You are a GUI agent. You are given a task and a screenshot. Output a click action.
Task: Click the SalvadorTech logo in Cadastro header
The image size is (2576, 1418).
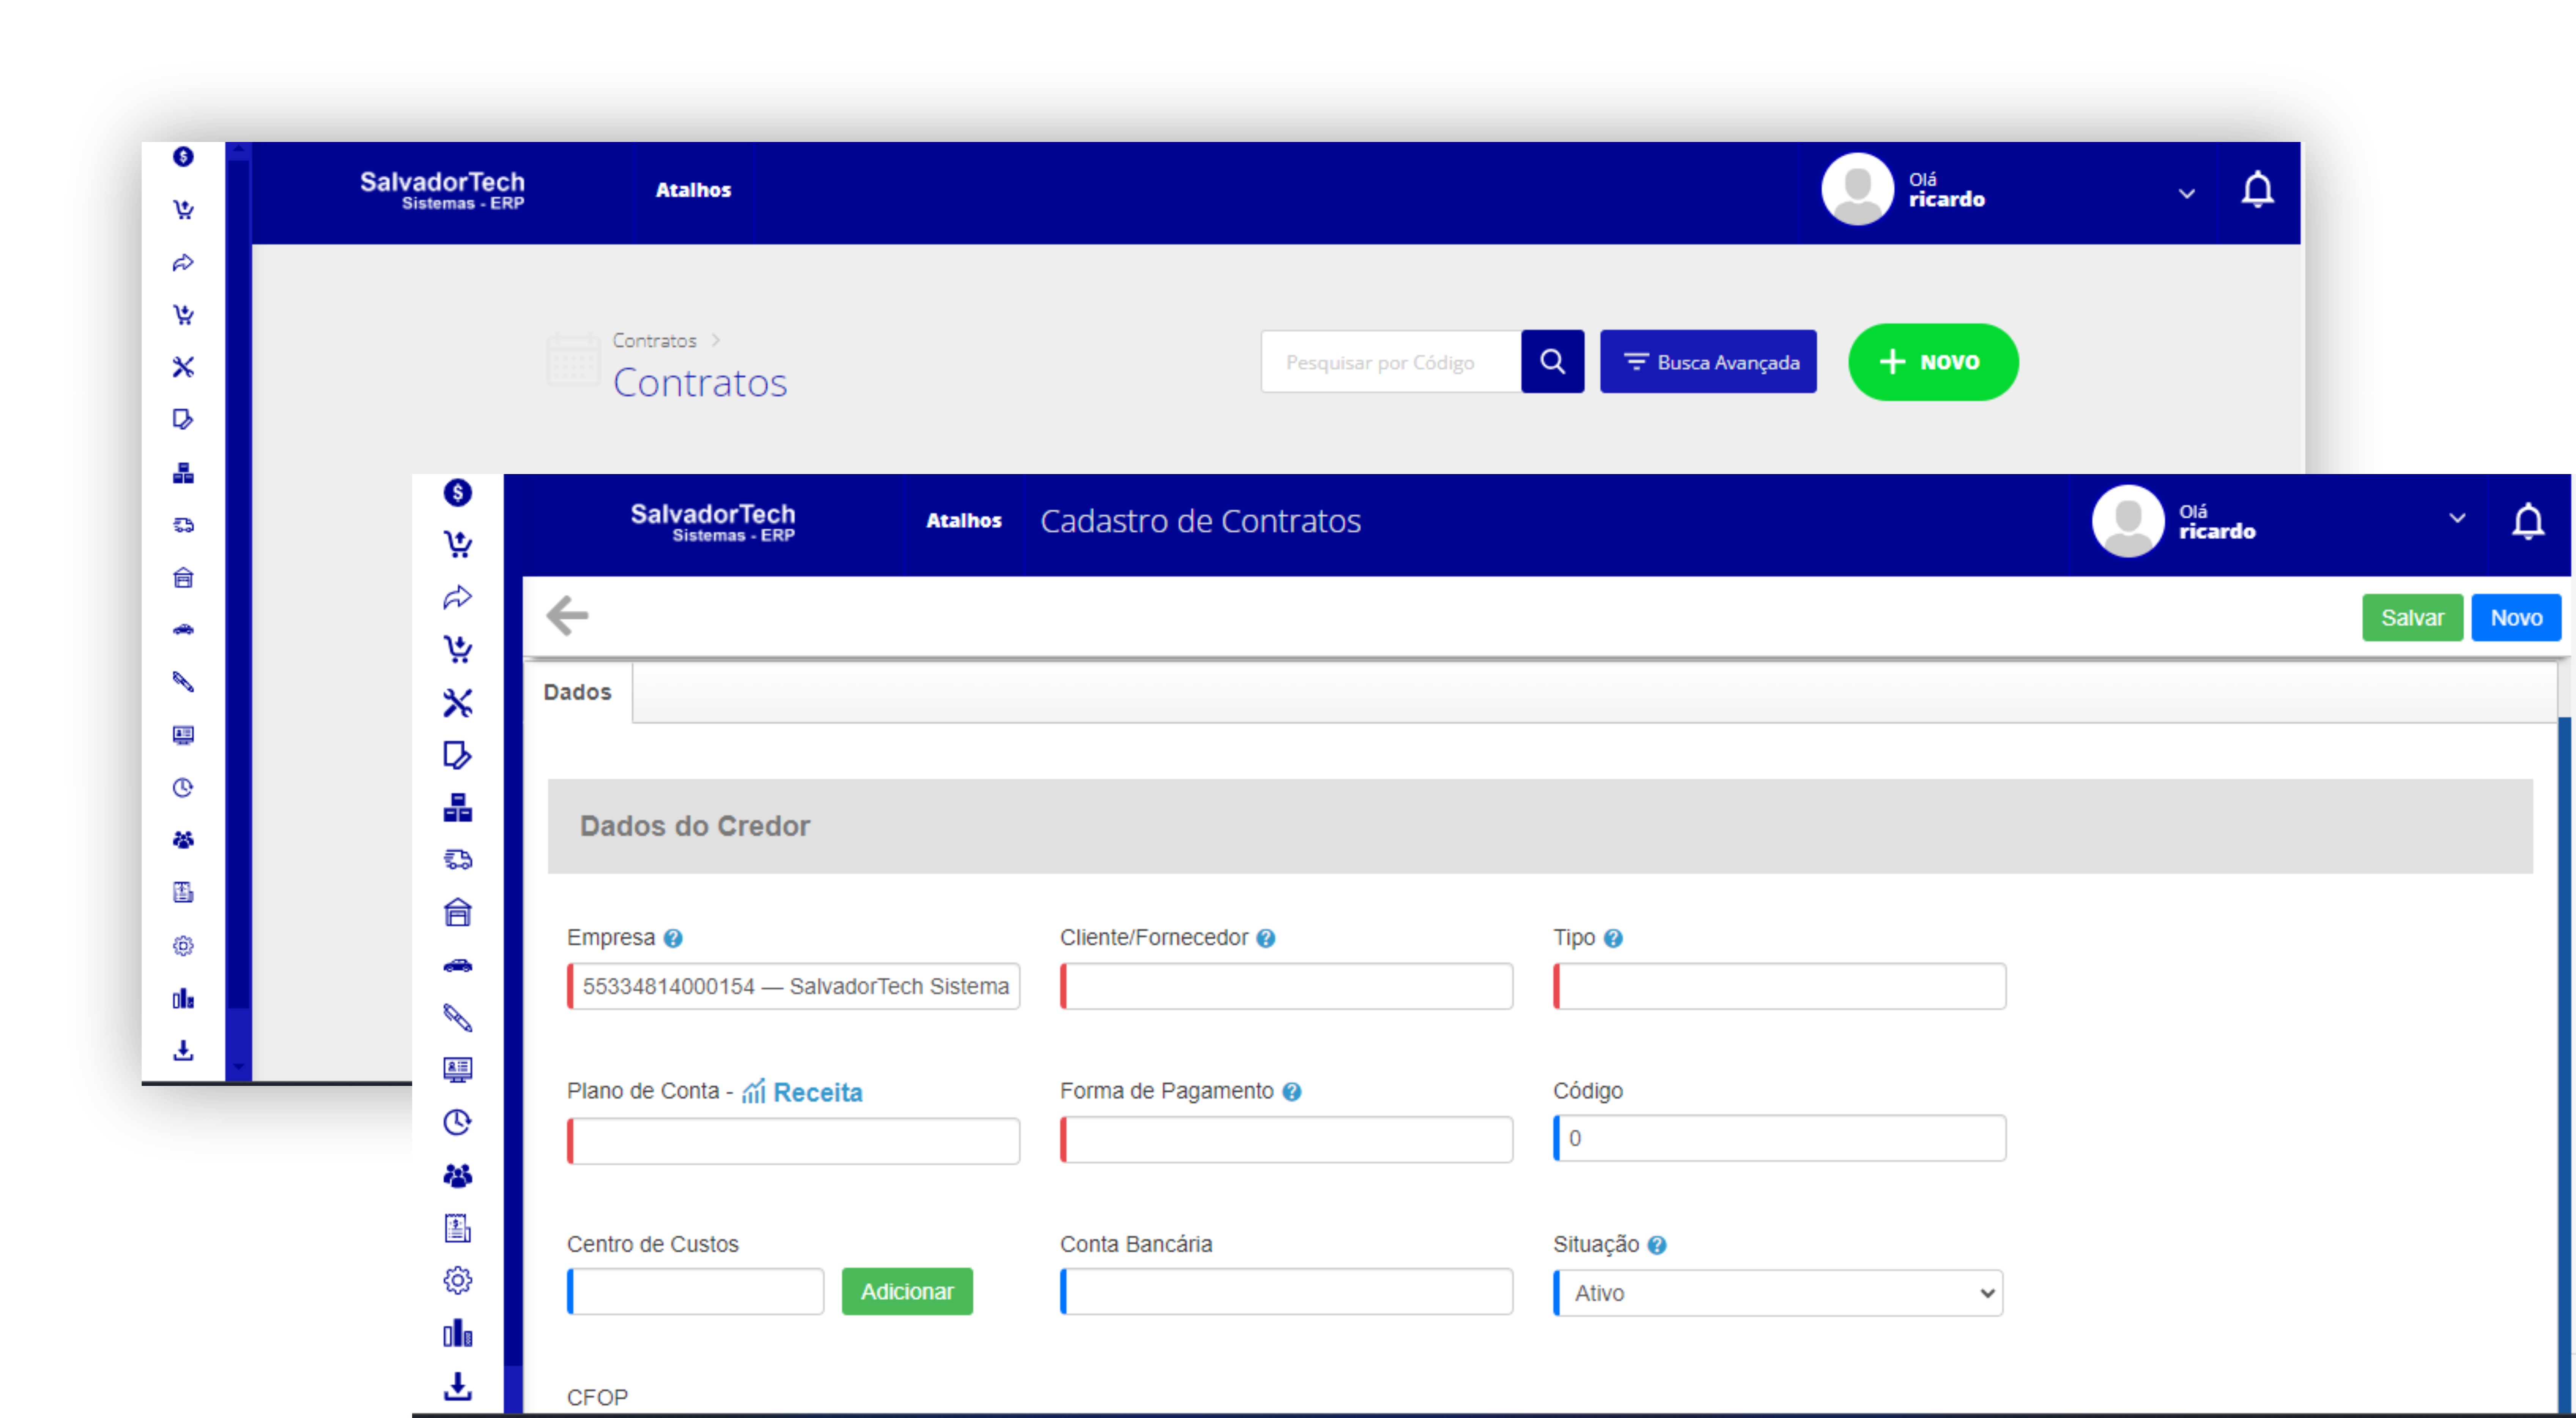point(713,522)
